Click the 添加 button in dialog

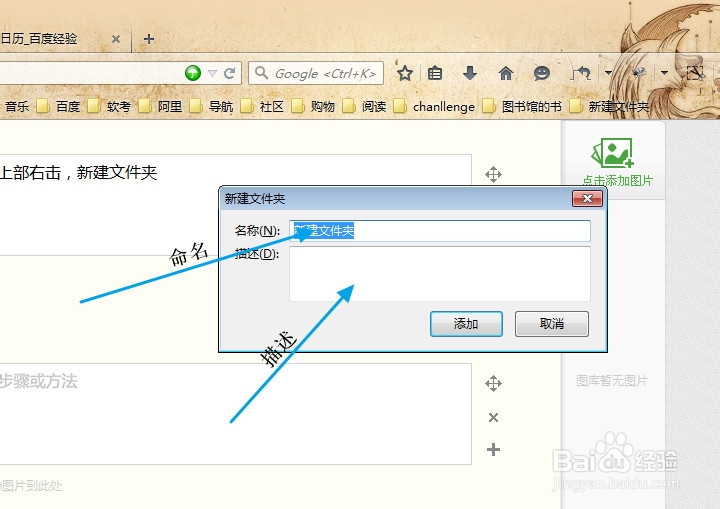point(466,324)
